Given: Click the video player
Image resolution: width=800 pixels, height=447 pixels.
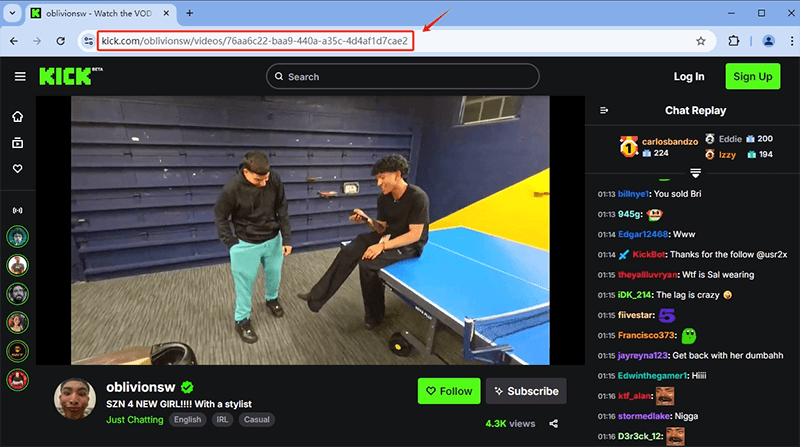Looking at the screenshot, I should pos(310,230).
